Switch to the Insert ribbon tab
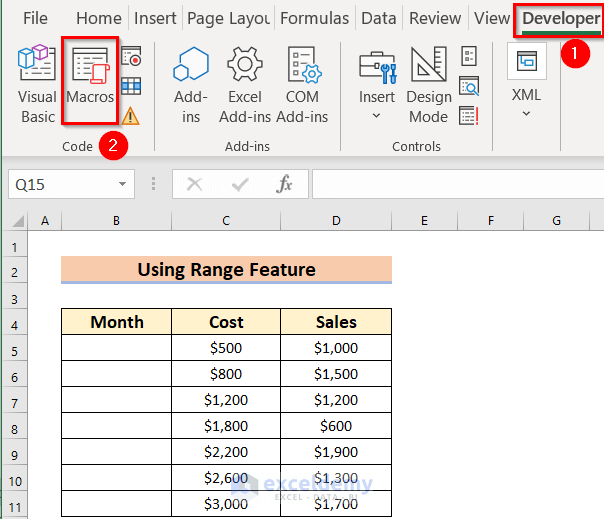 (155, 18)
